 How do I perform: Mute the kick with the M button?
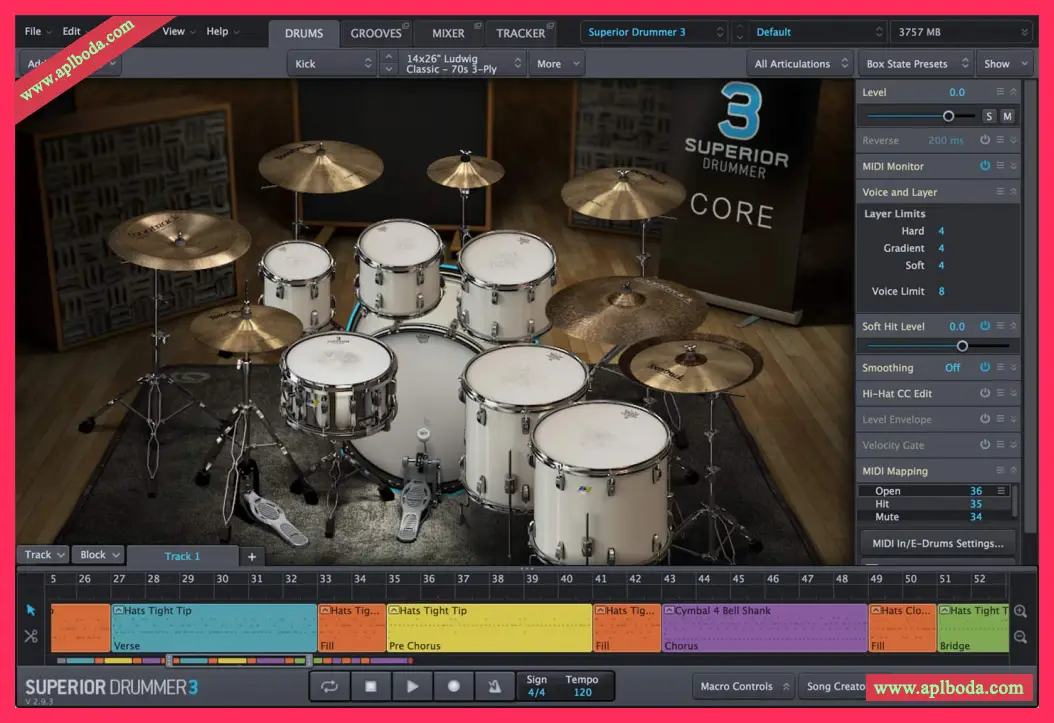click(1007, 116)
